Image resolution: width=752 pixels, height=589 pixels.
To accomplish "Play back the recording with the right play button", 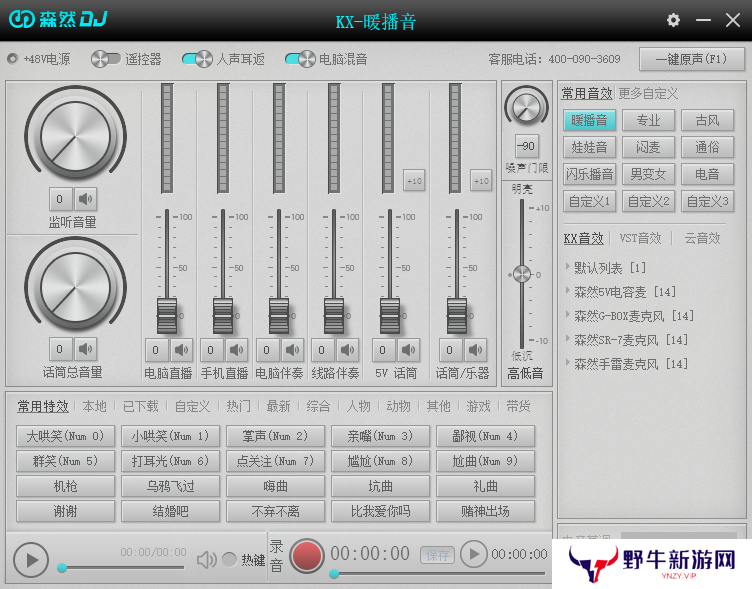I will [474, 554].
